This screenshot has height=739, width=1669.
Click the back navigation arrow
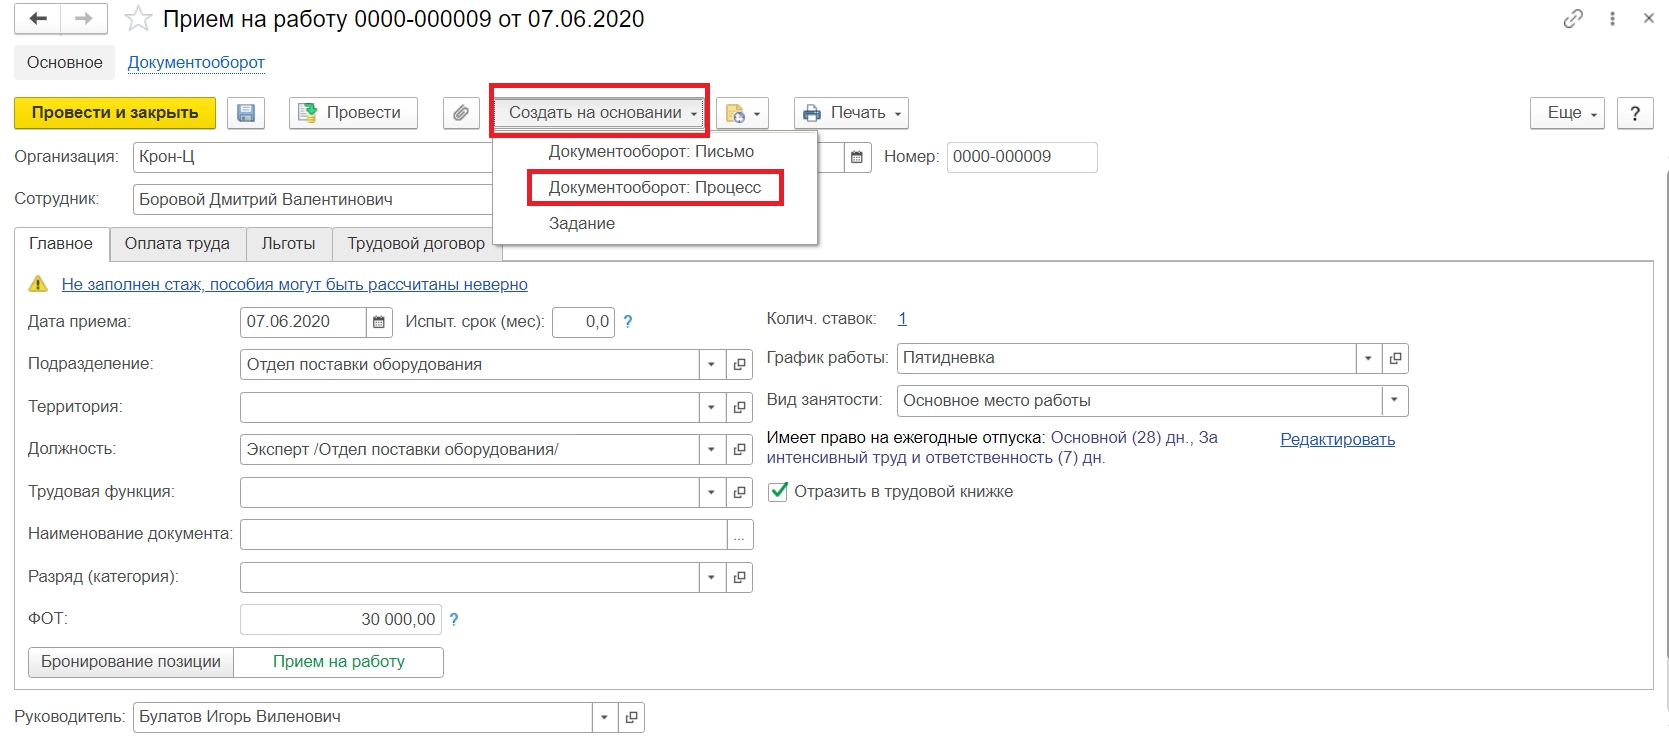tap(38, 19)
